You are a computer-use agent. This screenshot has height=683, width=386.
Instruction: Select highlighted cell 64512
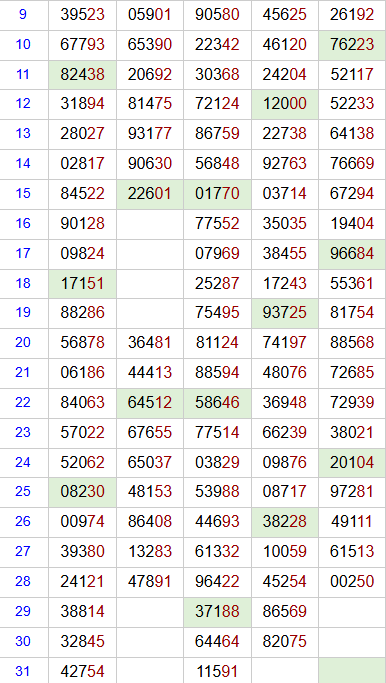point(149,402)
